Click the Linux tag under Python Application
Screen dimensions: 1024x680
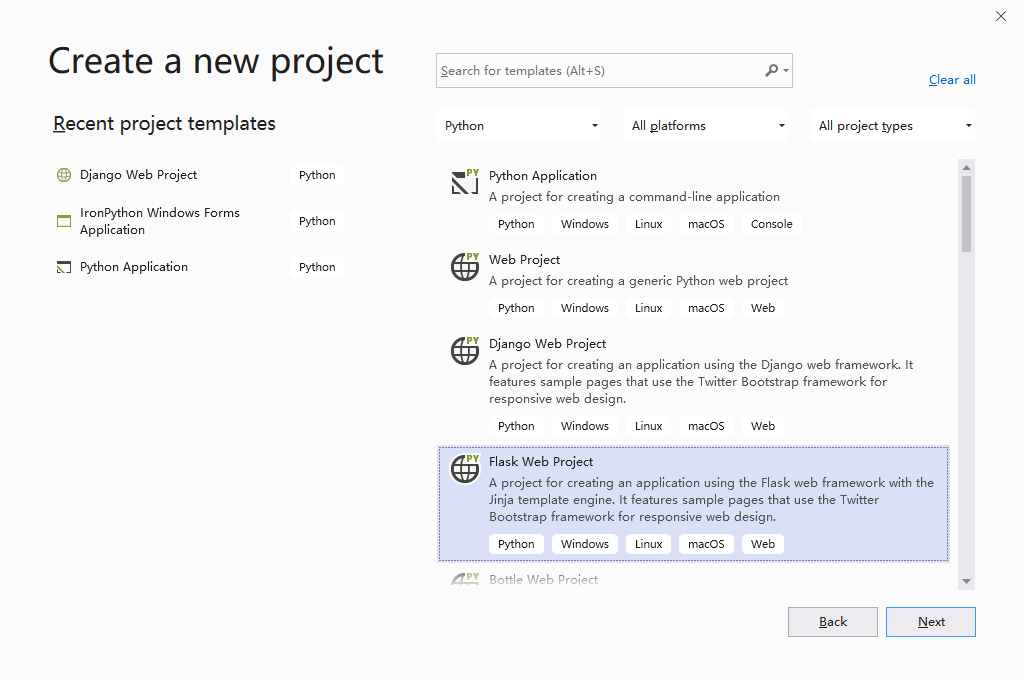click(x=648, y=224)
